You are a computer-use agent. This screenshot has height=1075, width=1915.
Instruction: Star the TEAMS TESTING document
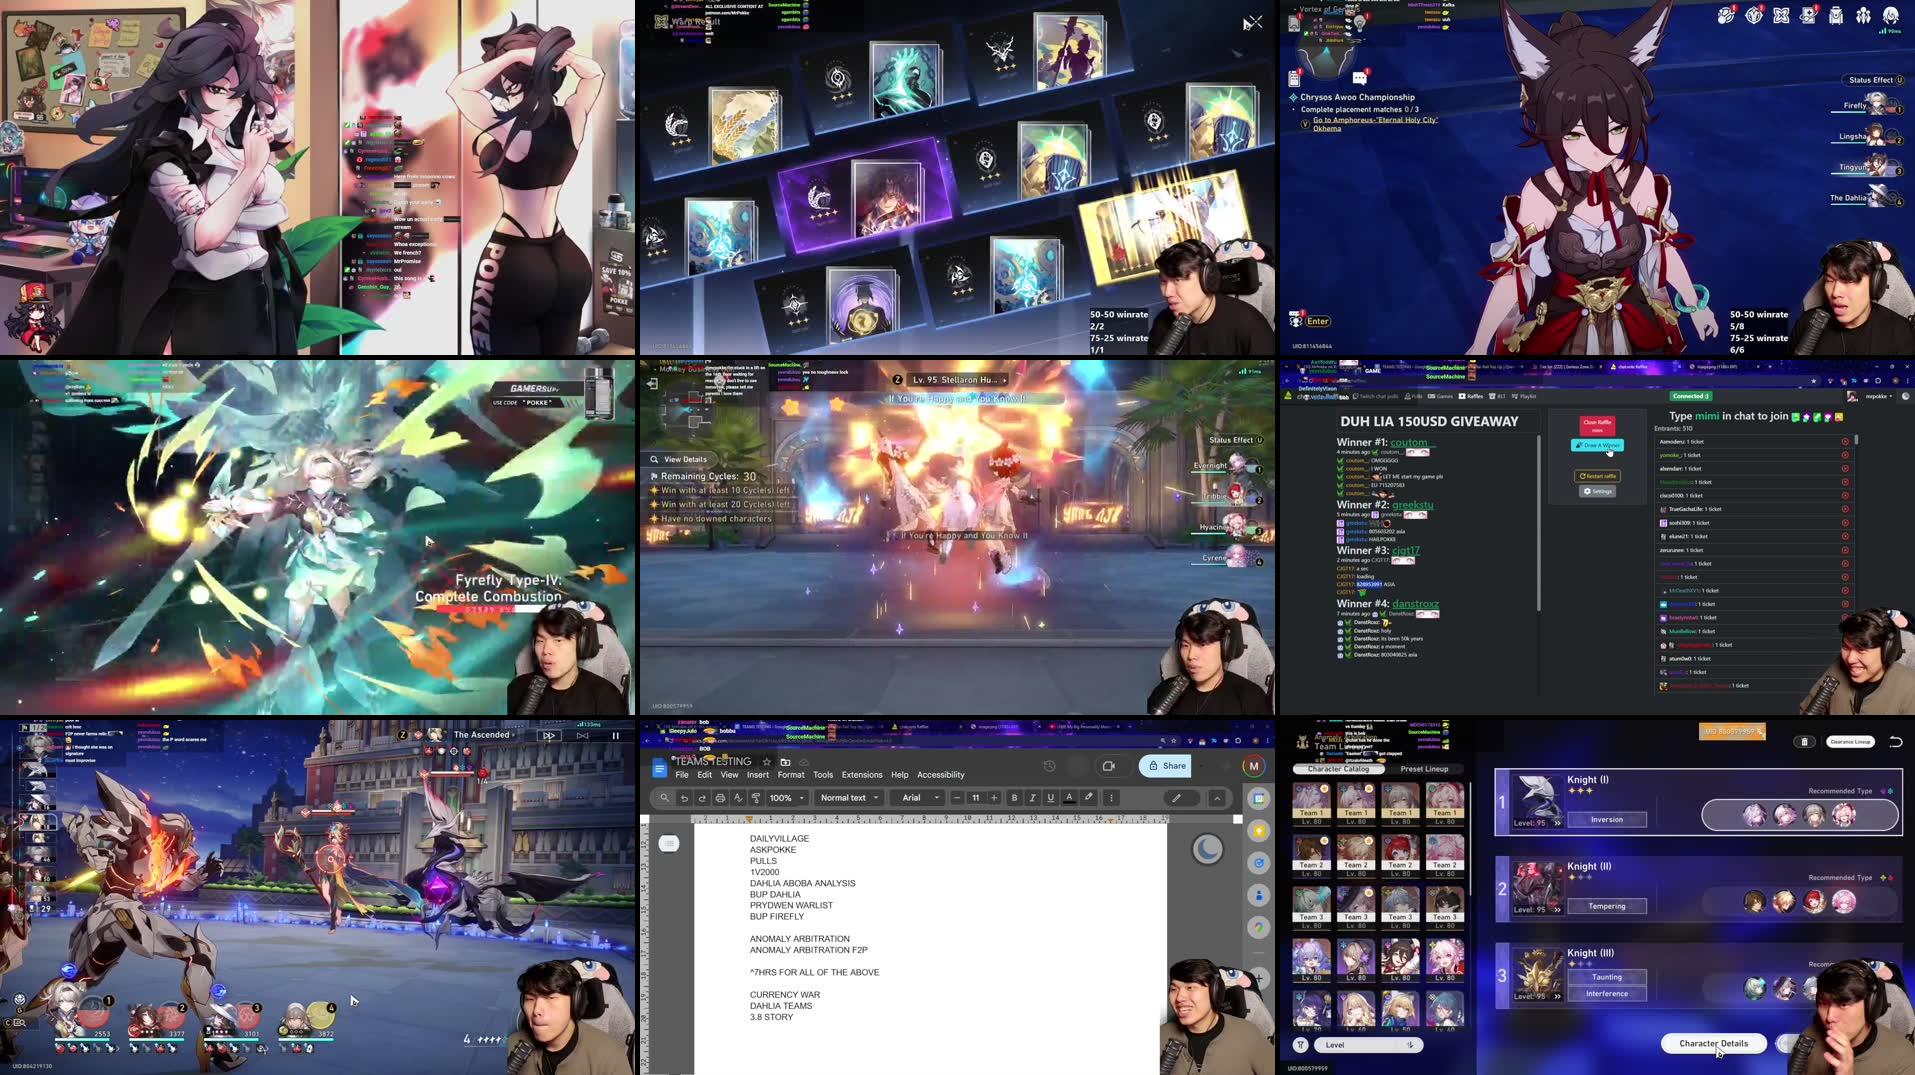click(x=766, y=762)
